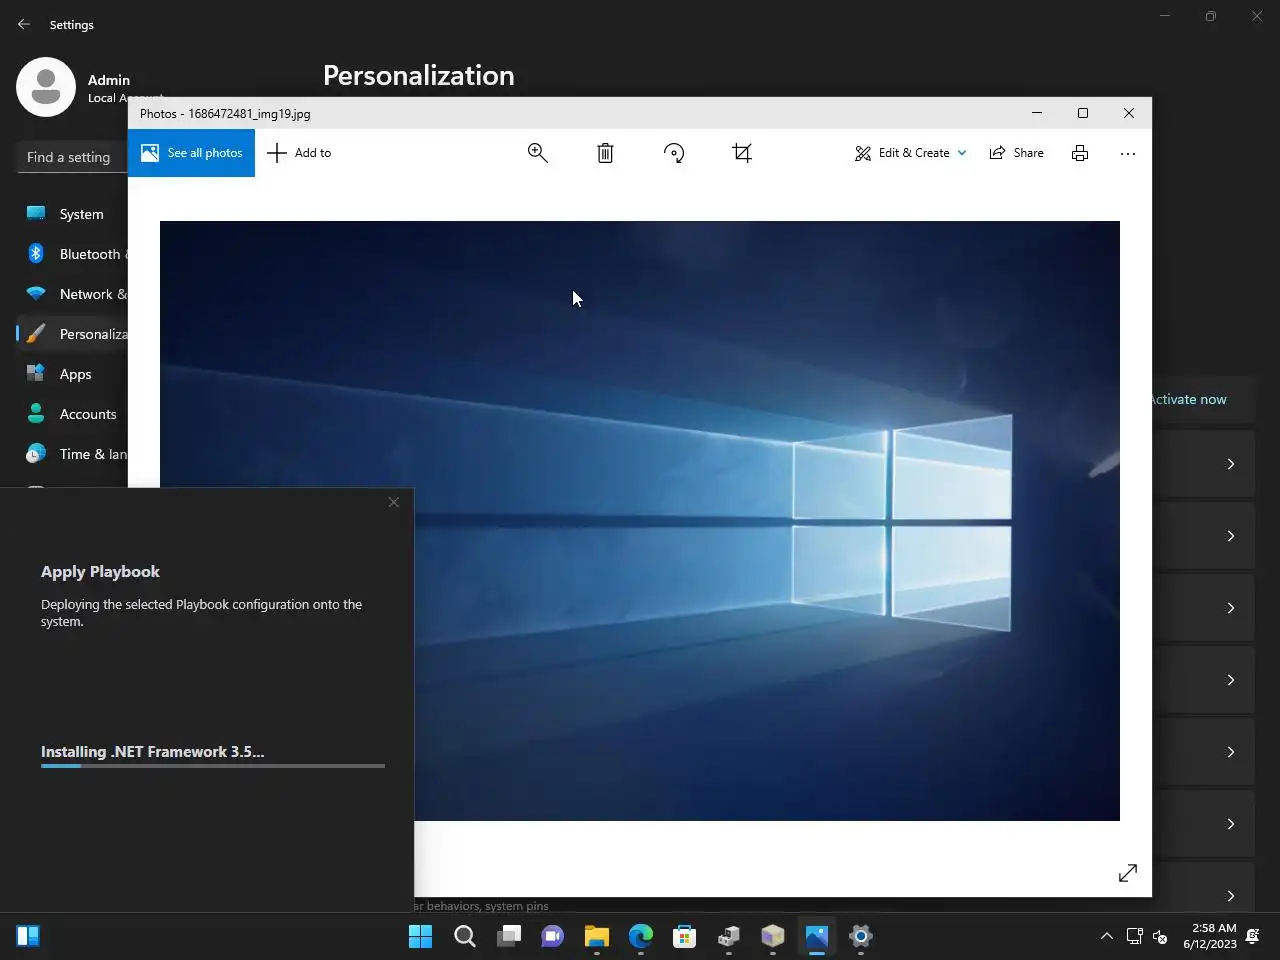Open the See more ellipsis menu
This screenshot has height=960, width=1280.
pyautogui.click(x=1128, y=153)
